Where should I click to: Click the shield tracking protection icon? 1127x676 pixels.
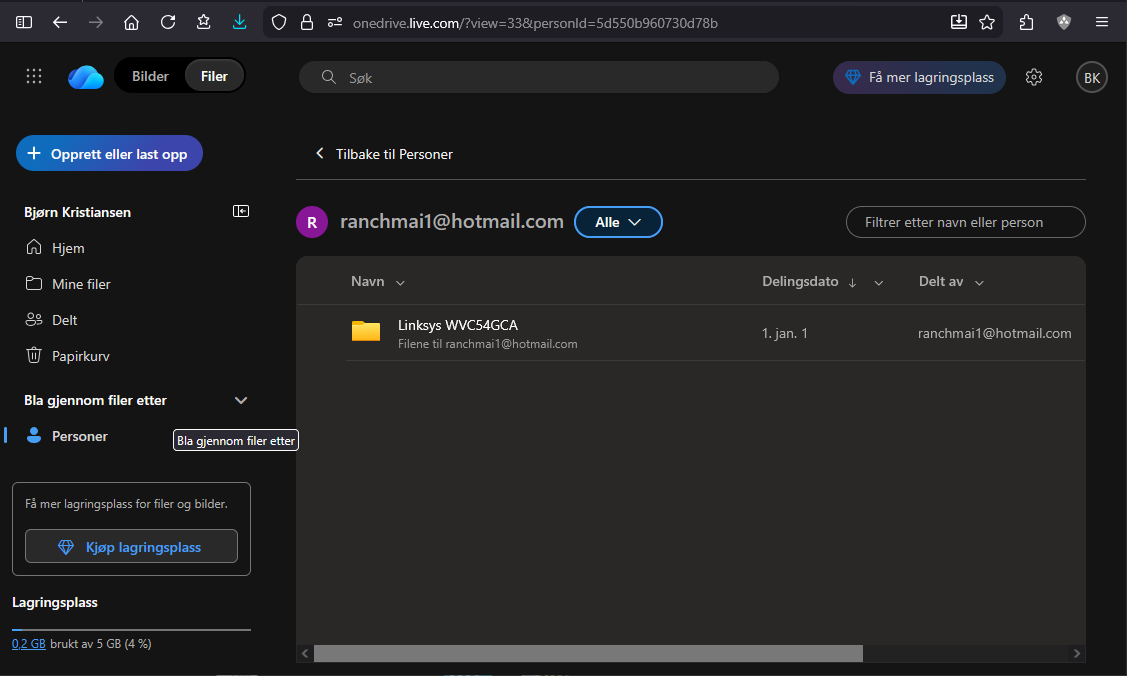[x=279, y=22]
